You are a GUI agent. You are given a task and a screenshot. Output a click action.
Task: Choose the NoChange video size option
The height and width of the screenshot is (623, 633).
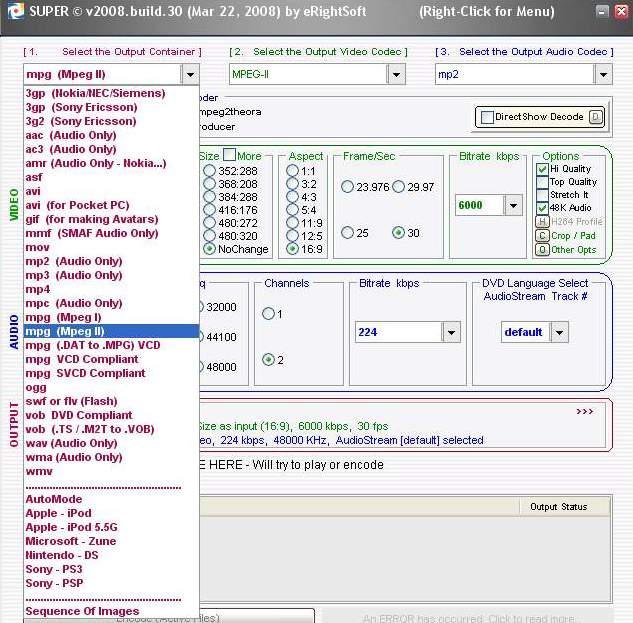[210, 249]
